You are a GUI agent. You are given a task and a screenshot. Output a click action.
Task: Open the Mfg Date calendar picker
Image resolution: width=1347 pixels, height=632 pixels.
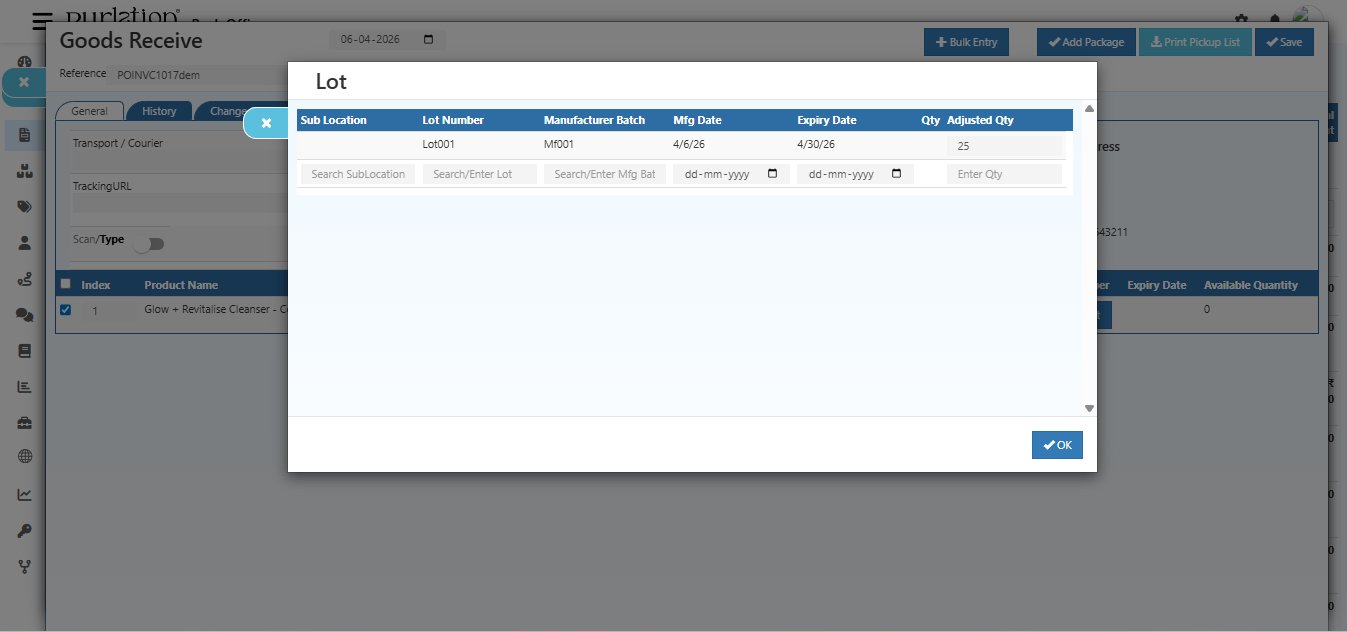coord(772,174)
